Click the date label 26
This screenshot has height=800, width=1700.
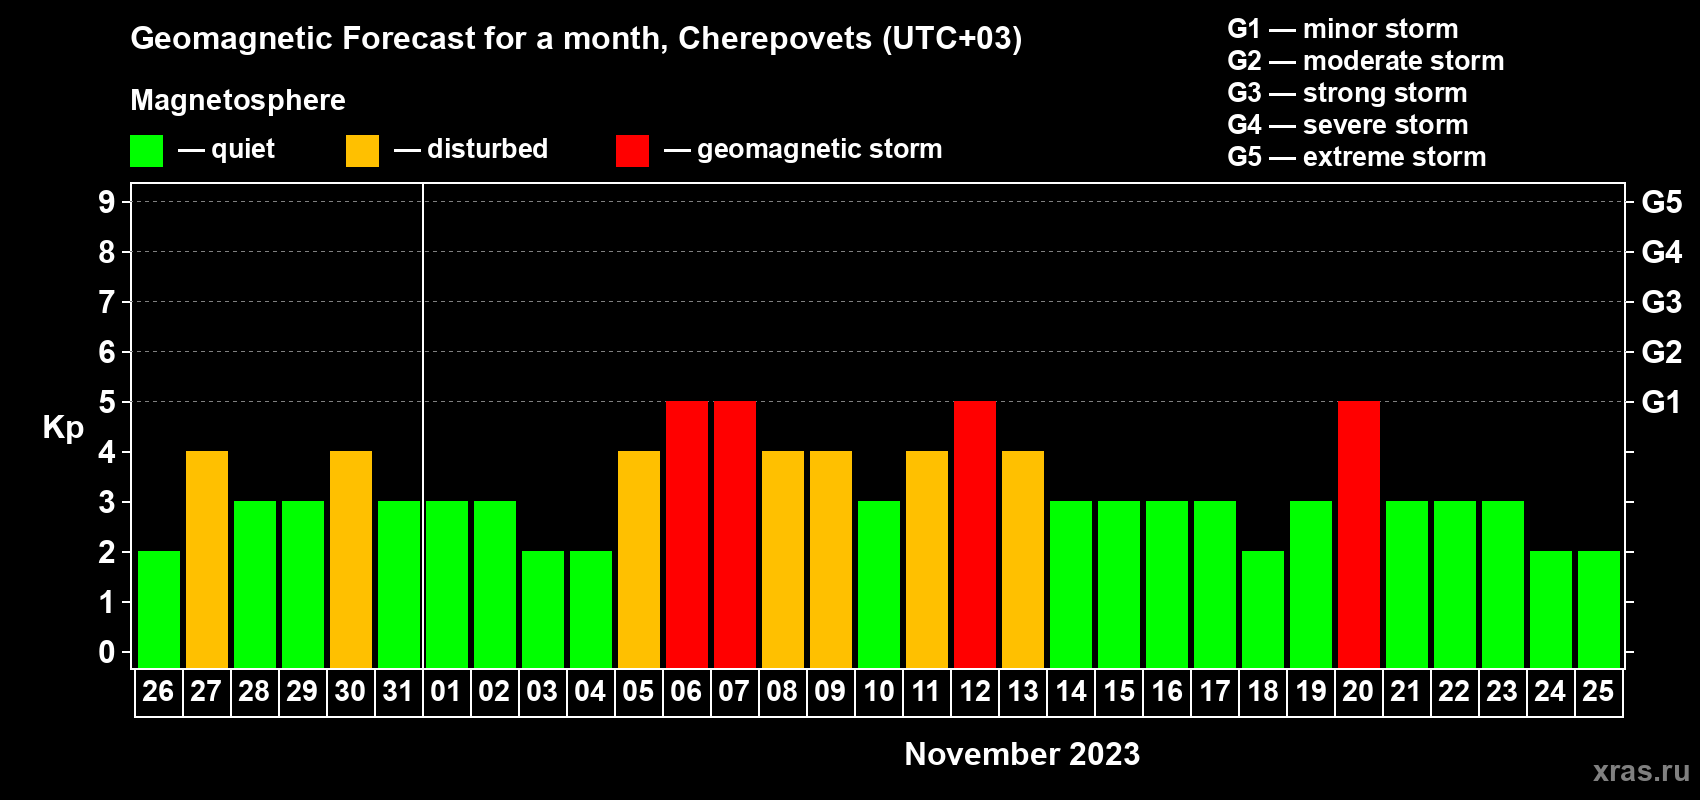tap(158, 691)
